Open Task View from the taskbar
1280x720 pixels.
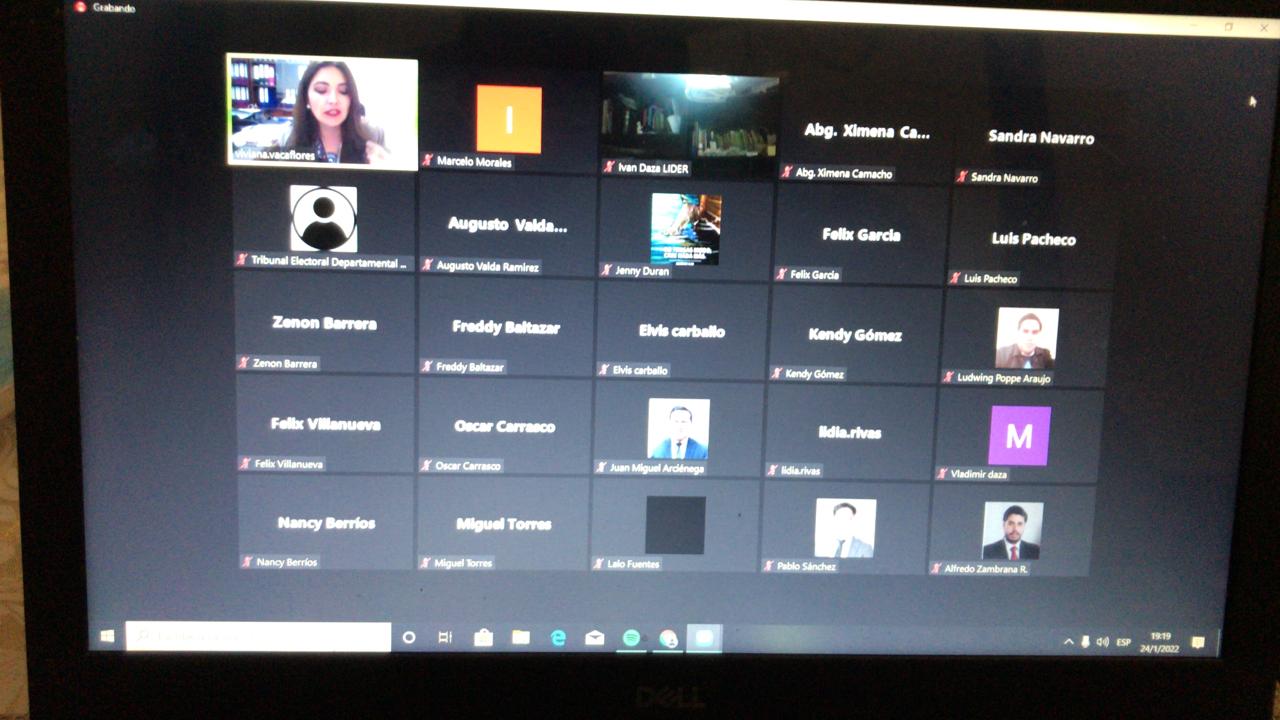[446, 637]
